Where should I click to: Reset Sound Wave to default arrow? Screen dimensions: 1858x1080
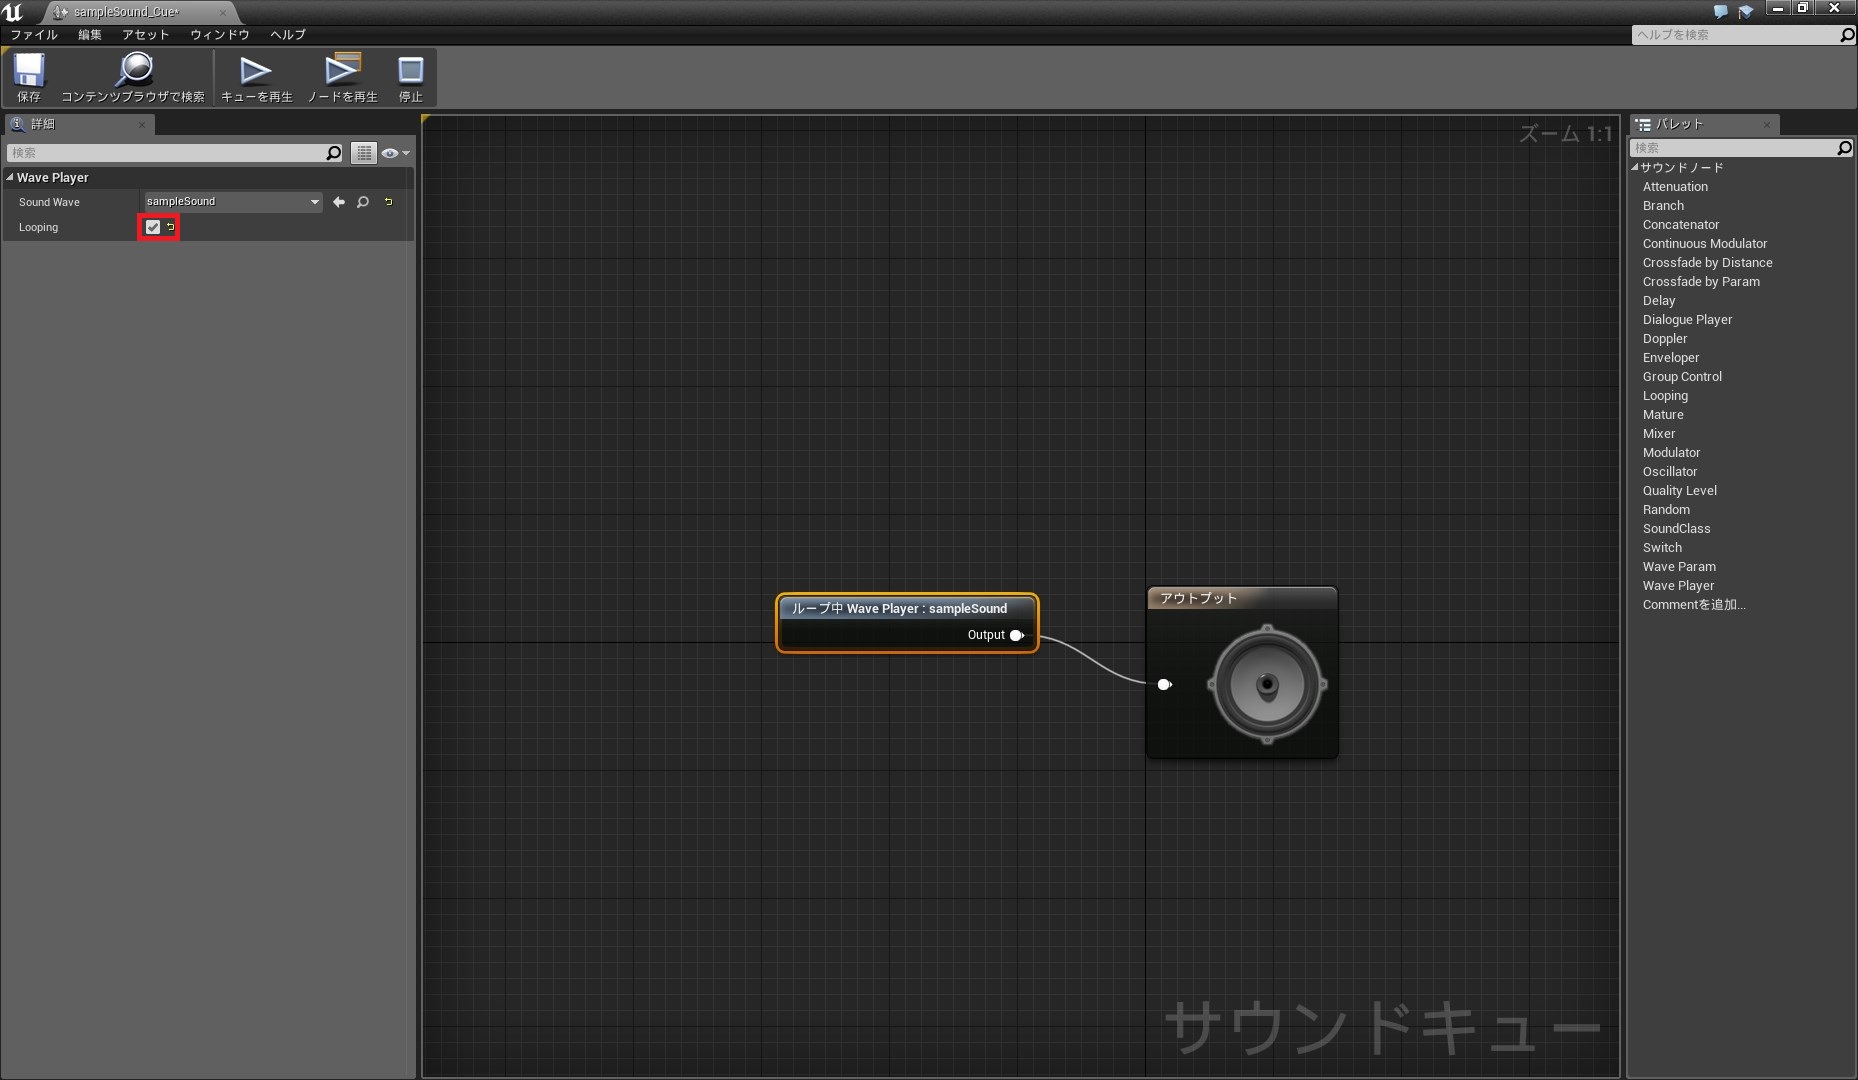388,202
